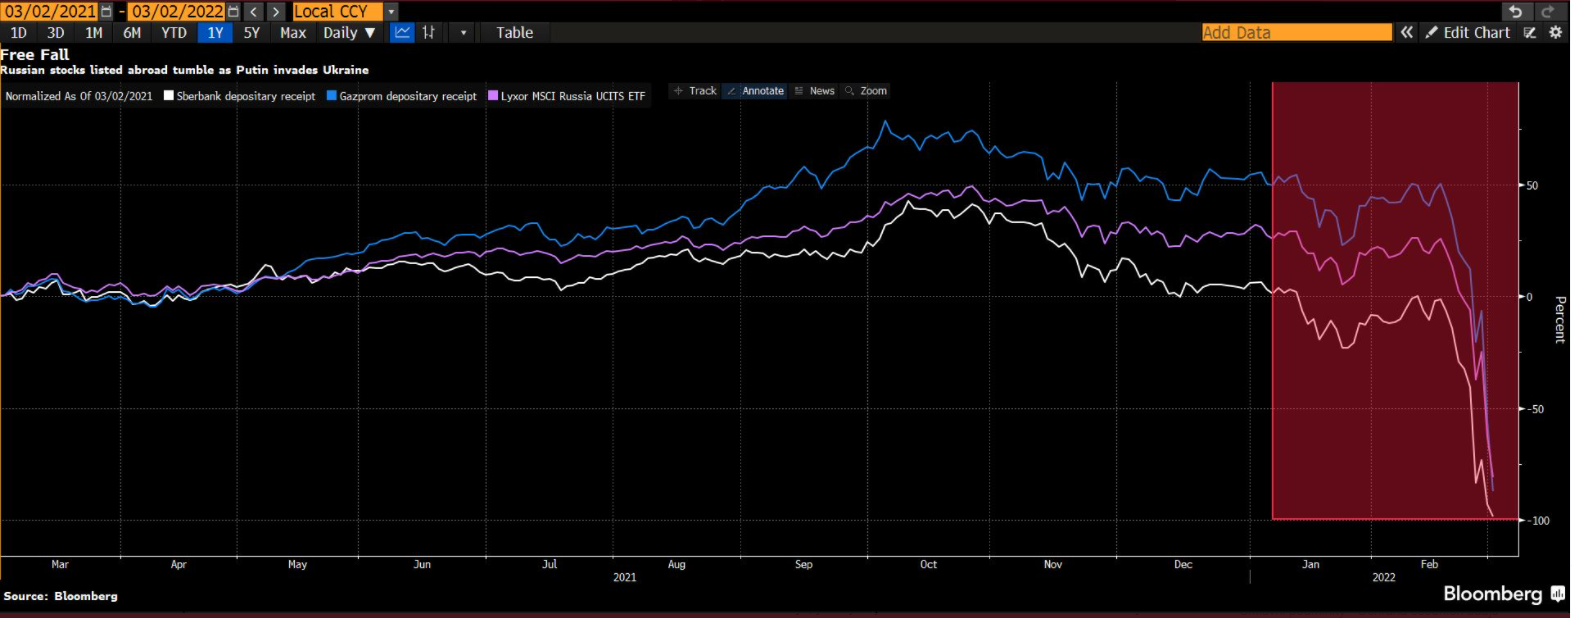The image size is (1572, 618).
Task: Click the Normalized As Of 03/02/2021 label
Action: pyautogui.click(x=79, y=96)
